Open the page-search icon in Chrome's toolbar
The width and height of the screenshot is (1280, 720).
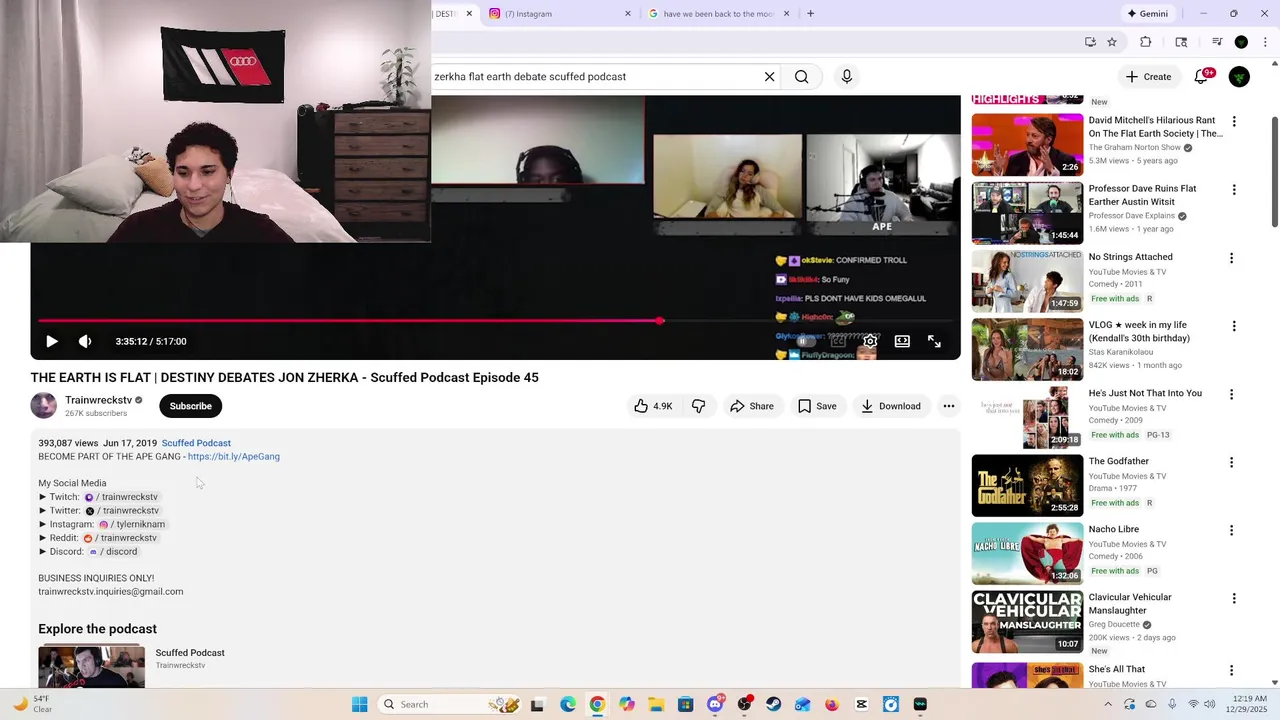point(1181,42)
